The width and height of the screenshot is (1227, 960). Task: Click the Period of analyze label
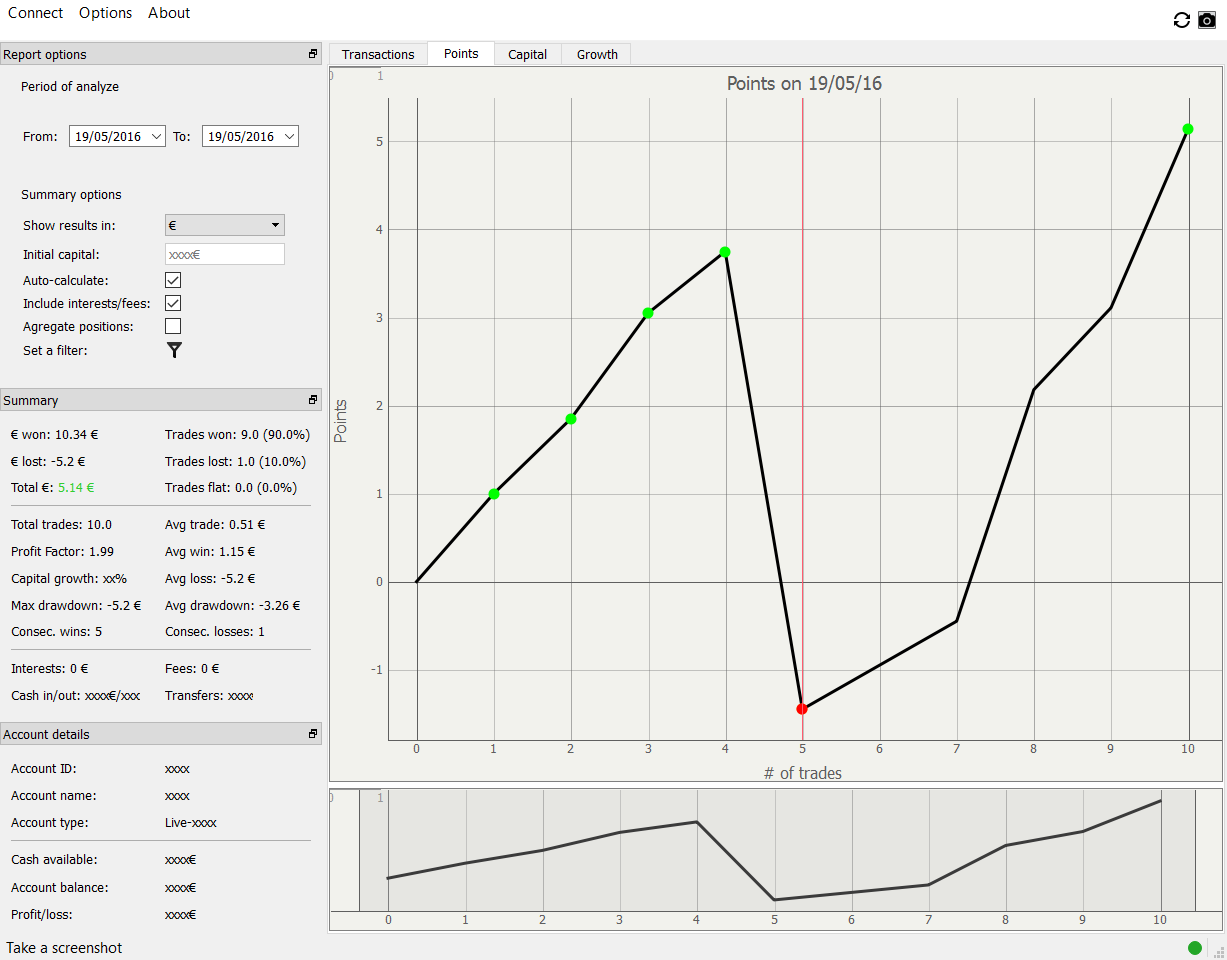point(70,87)
